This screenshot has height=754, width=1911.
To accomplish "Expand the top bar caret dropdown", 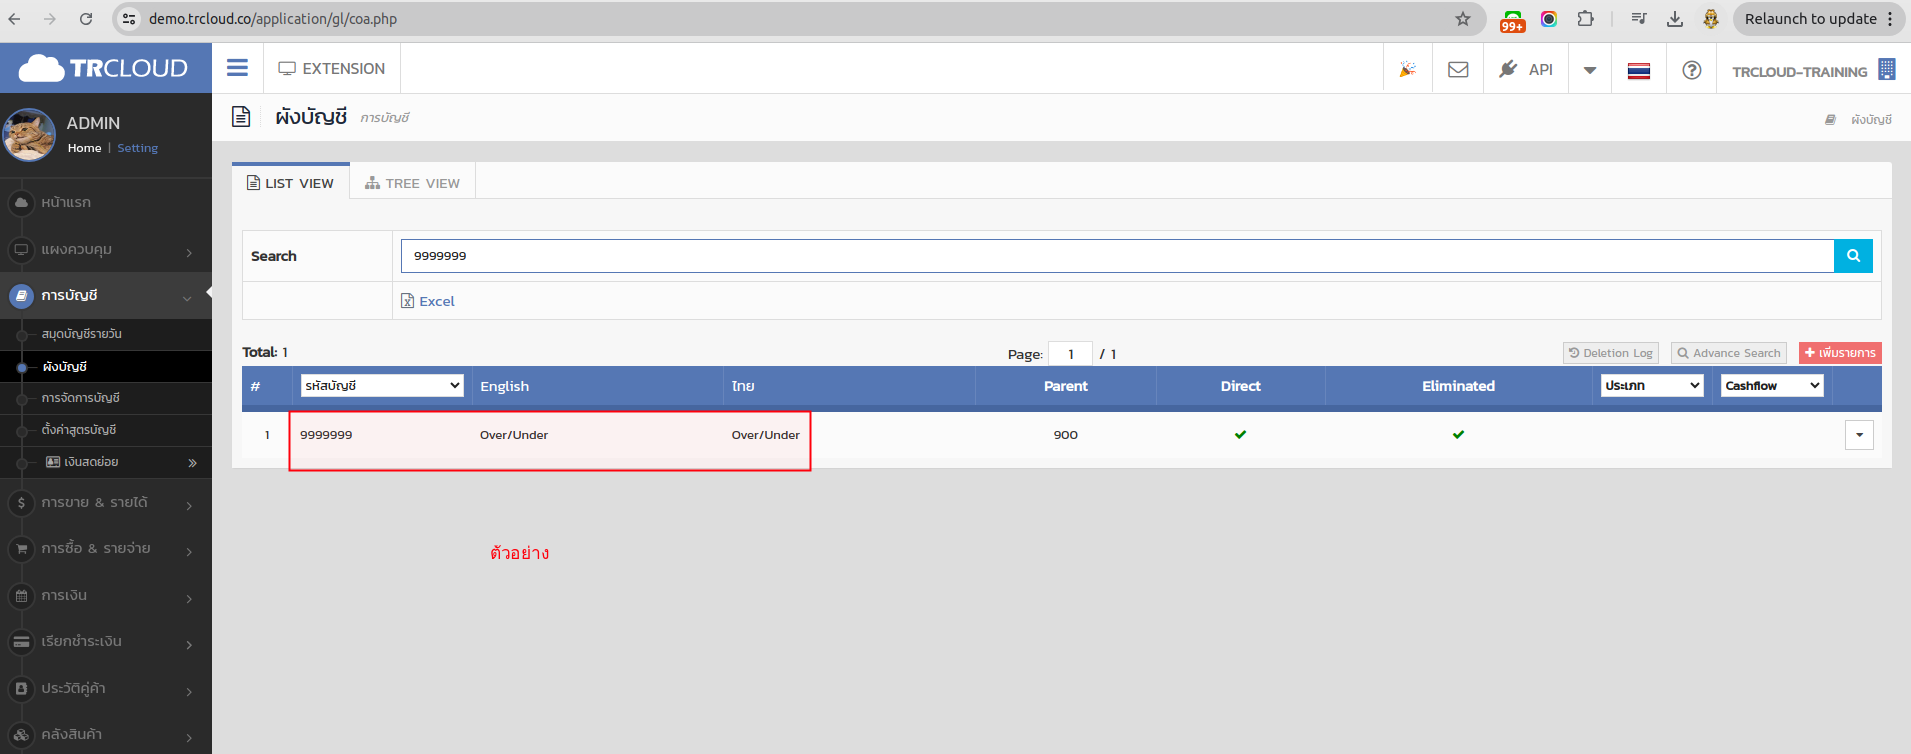I will (1589, 70).
